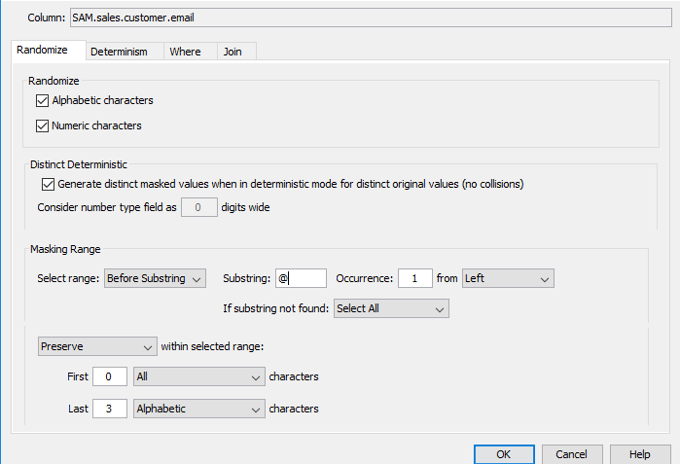Open the If substring not found dropdown
The height and width of the screenshot is (464, 680).
[x=390, y=309]
